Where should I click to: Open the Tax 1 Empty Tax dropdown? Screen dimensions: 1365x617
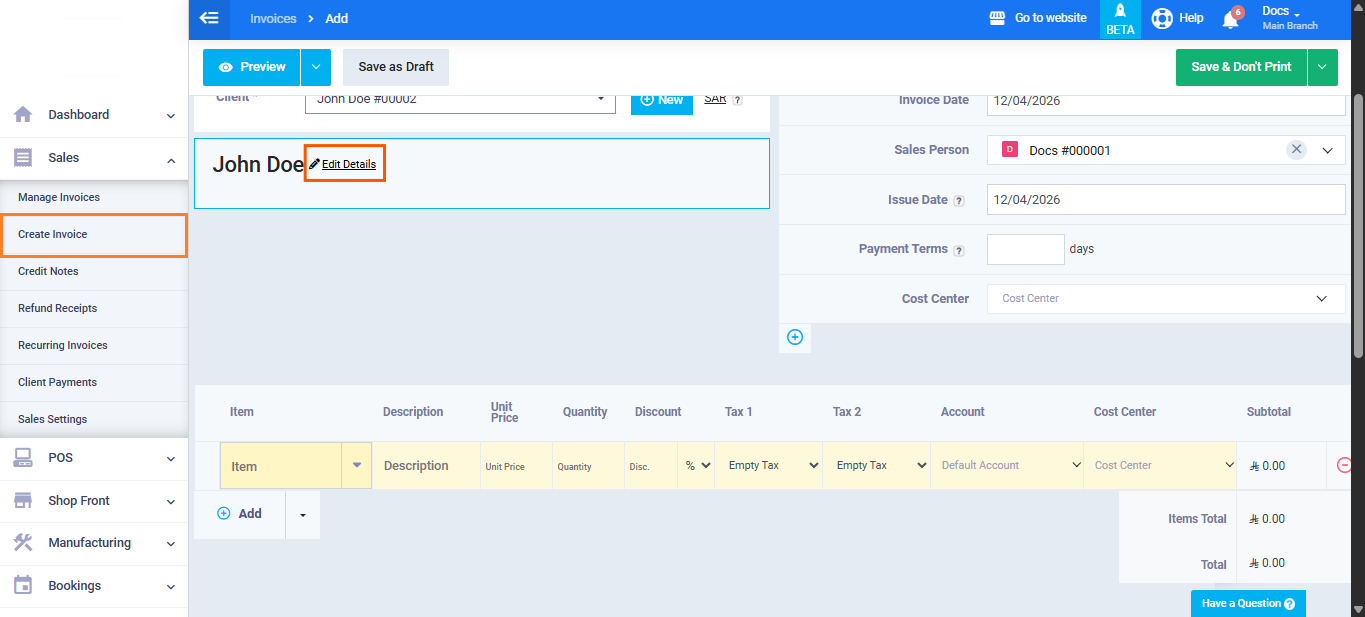click(x=768, y=465)
